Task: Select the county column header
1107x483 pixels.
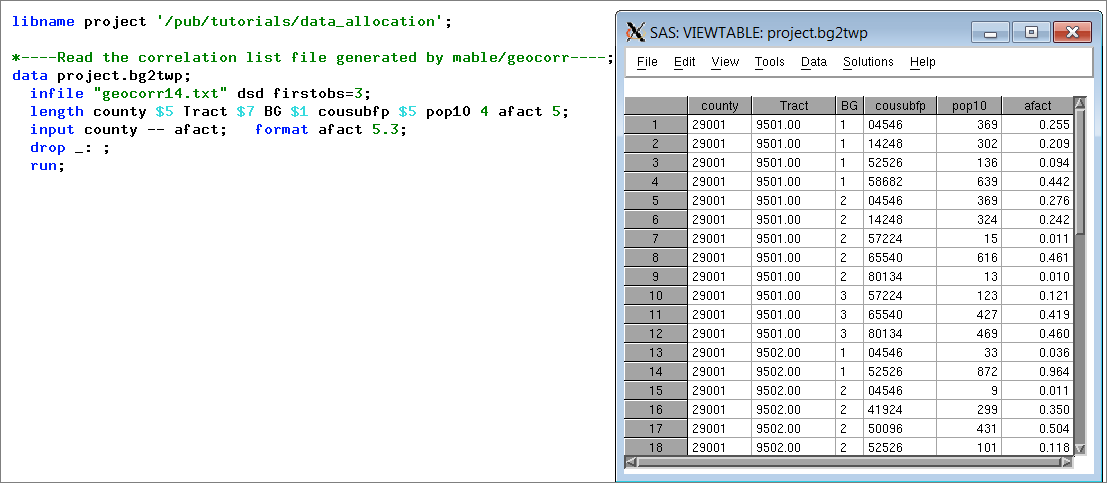Action: 719,106
